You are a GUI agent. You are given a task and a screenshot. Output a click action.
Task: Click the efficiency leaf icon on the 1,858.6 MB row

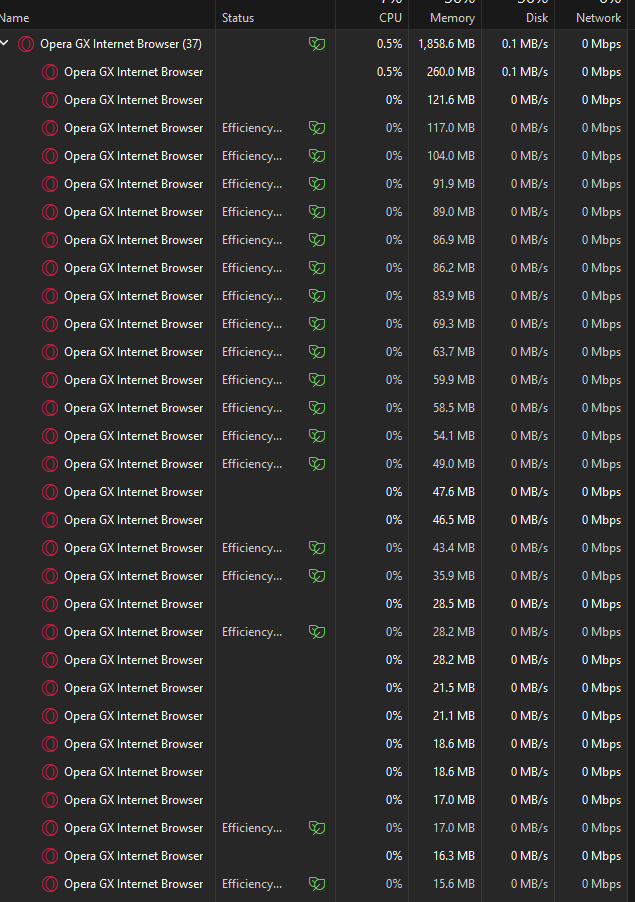(x=317, y=44)
